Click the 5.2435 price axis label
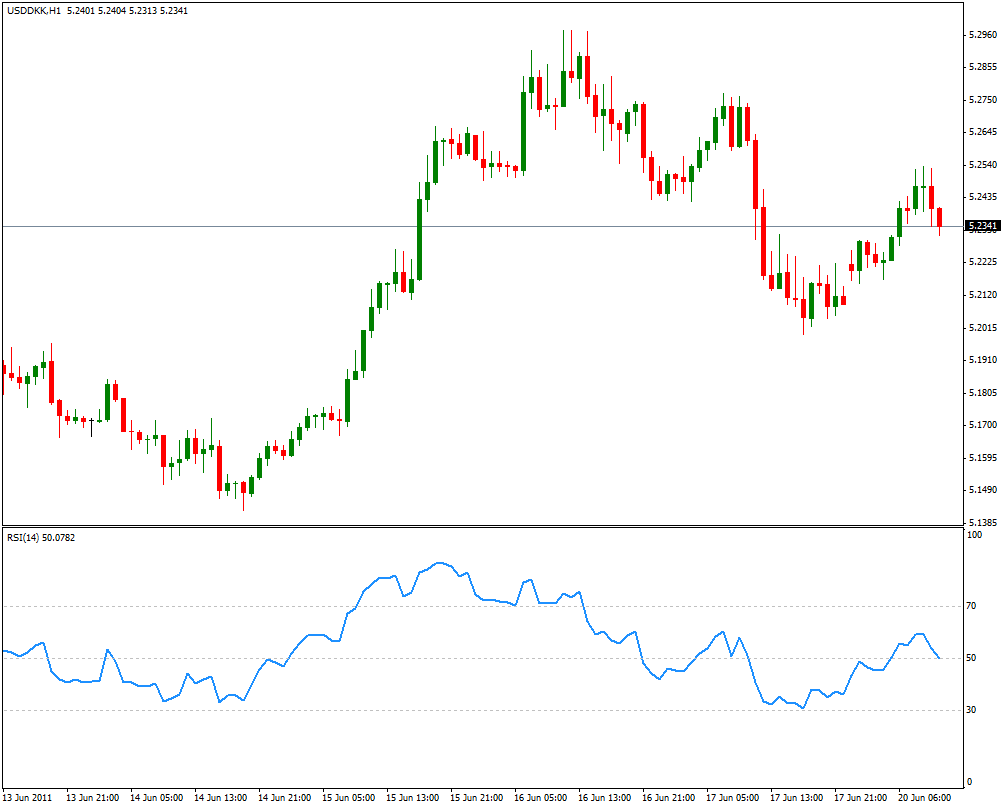Viewport: 1001px width, 804px height. click(982, 197)
